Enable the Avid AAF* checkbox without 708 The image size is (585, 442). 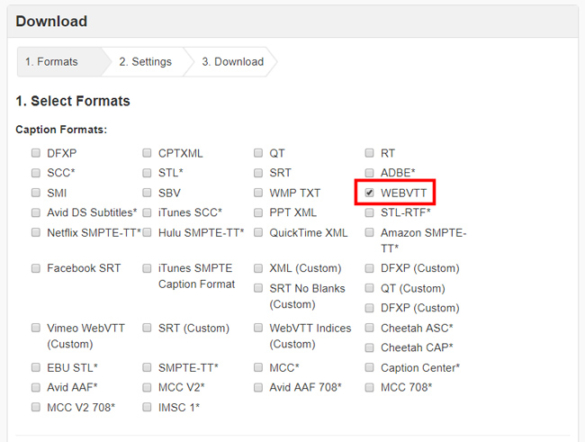point(36,387)
